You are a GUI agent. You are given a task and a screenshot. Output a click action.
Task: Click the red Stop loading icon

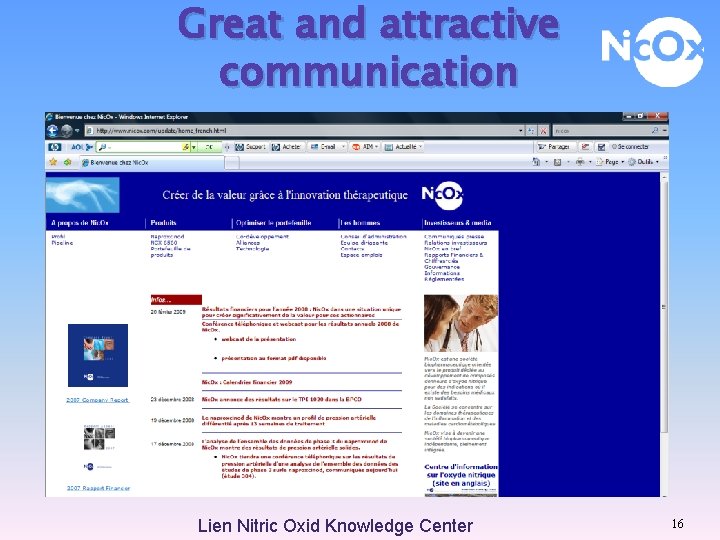543,131
